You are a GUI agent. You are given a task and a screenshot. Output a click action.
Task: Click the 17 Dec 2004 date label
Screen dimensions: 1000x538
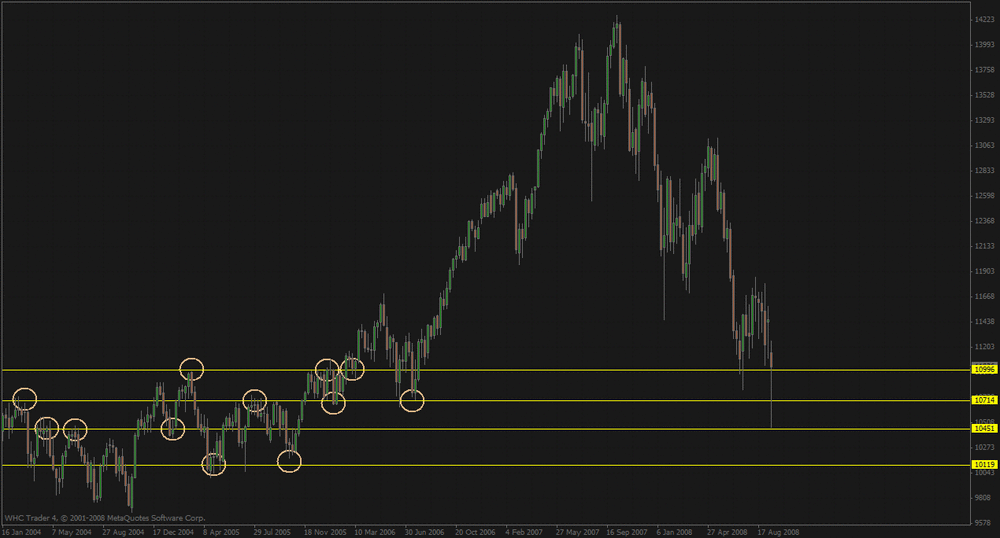(x=173, y=532)
